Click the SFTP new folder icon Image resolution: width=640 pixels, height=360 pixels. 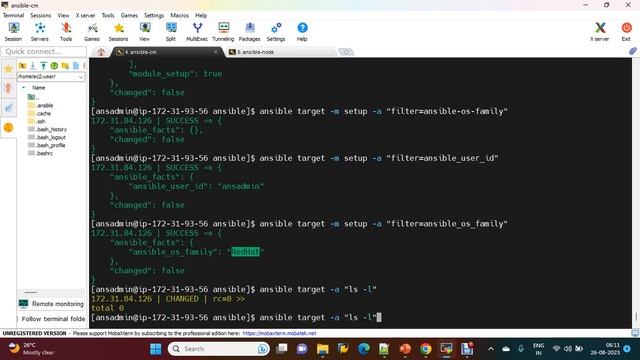click(65, 66)
